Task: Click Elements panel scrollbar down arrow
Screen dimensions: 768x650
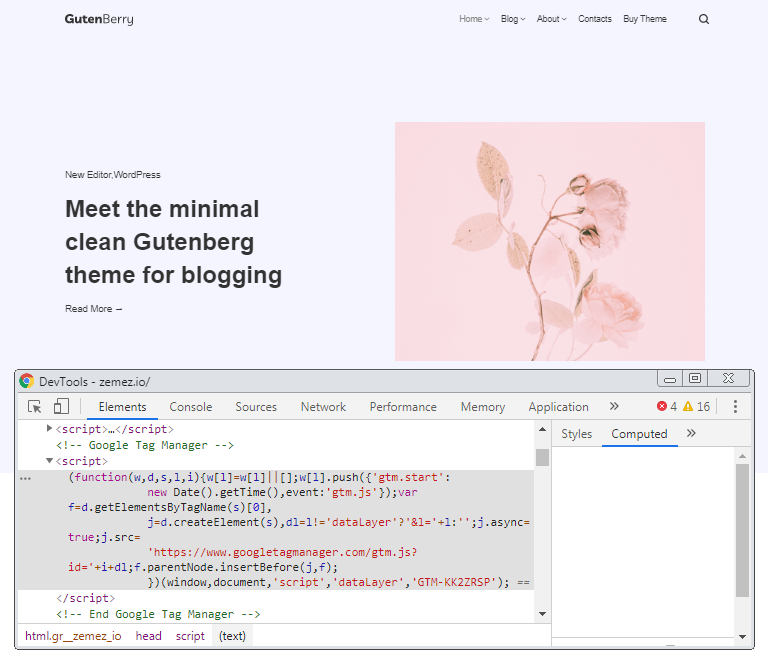Action: pos(542,614)
